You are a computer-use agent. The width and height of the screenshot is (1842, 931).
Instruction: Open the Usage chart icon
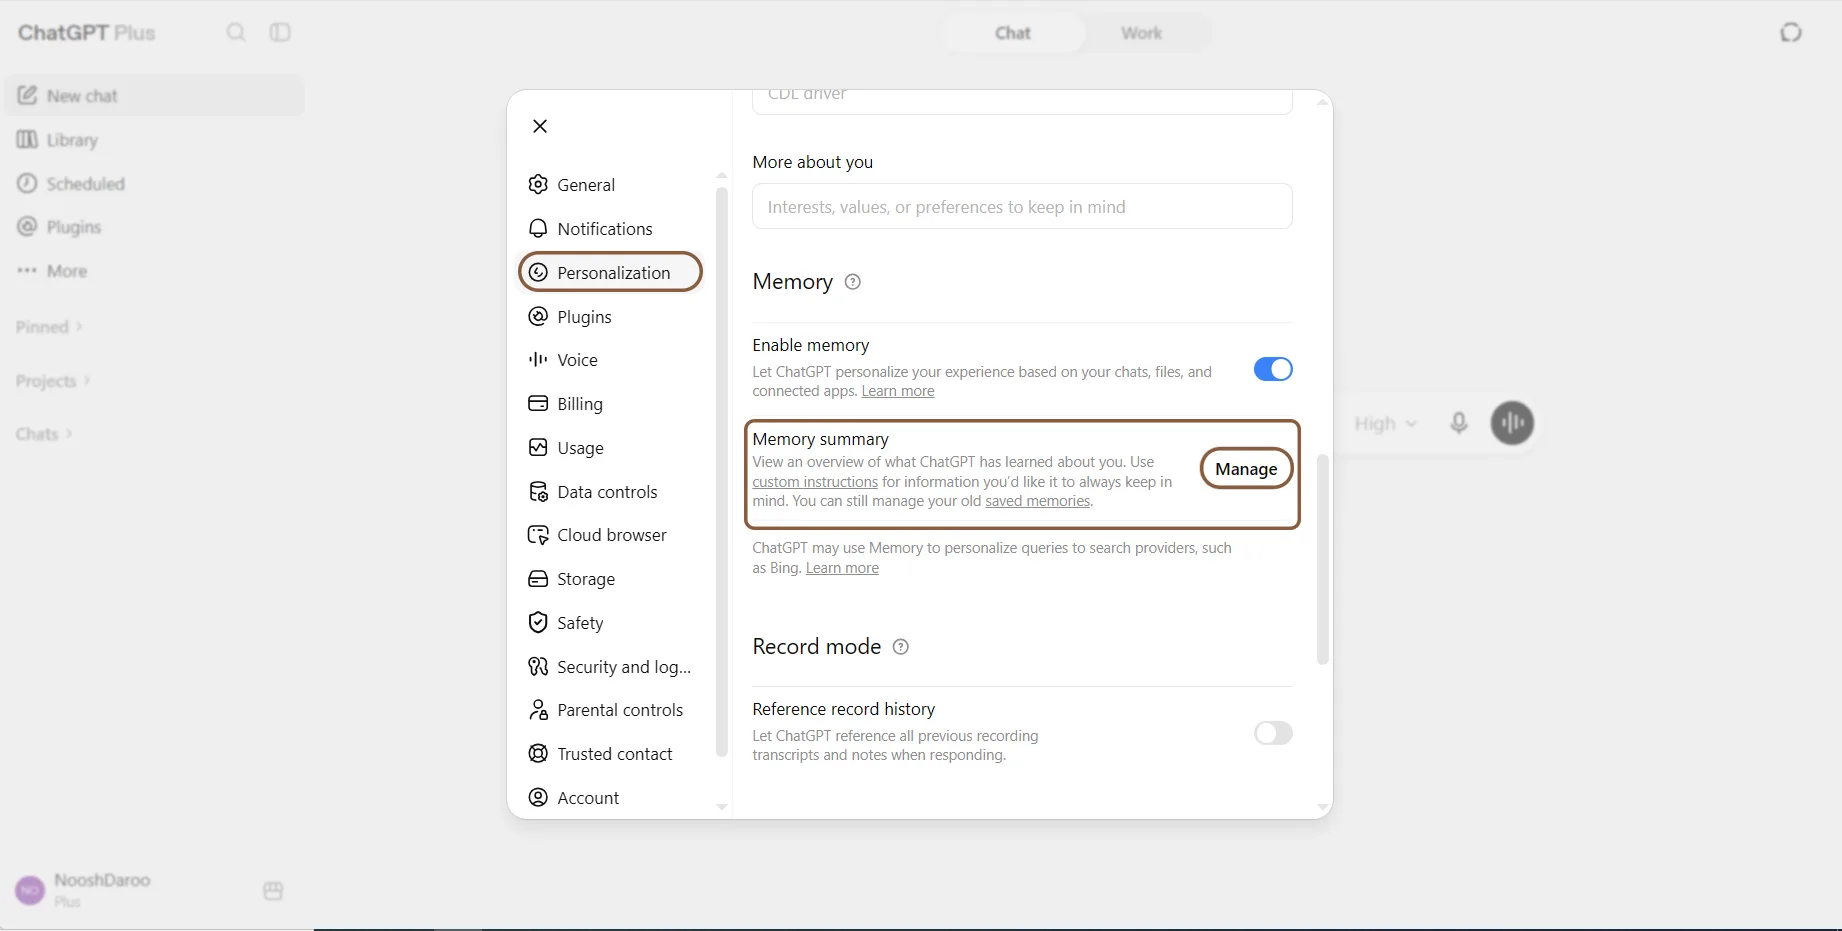(x=538, y=448)
